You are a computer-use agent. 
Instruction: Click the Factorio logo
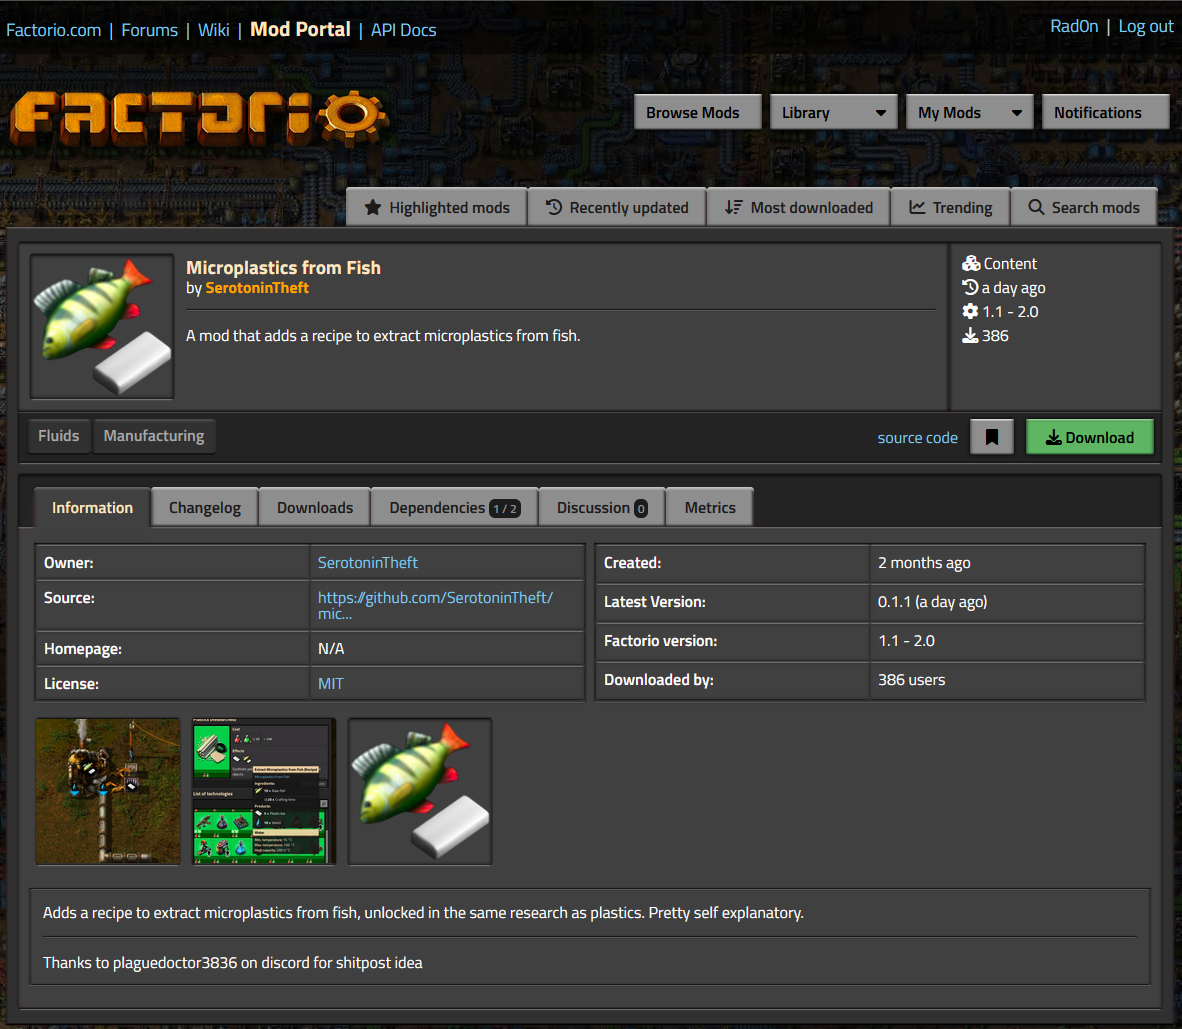click(x=198, y=118)
